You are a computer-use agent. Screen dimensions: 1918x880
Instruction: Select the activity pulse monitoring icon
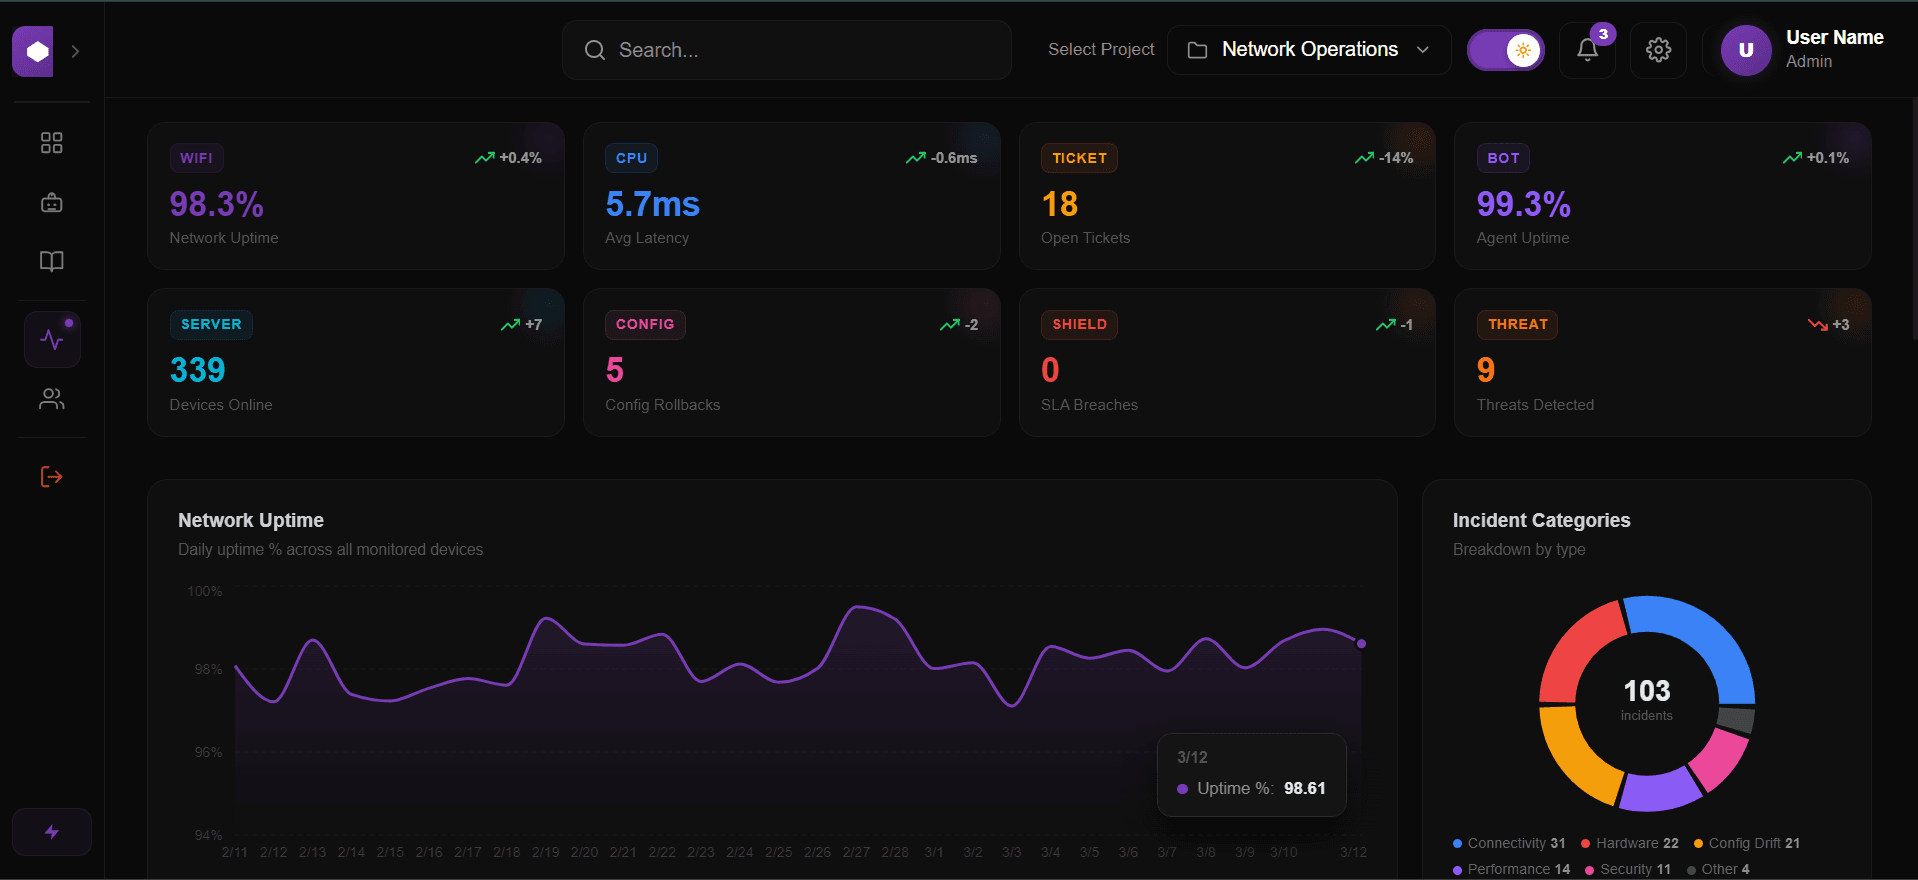52,340
